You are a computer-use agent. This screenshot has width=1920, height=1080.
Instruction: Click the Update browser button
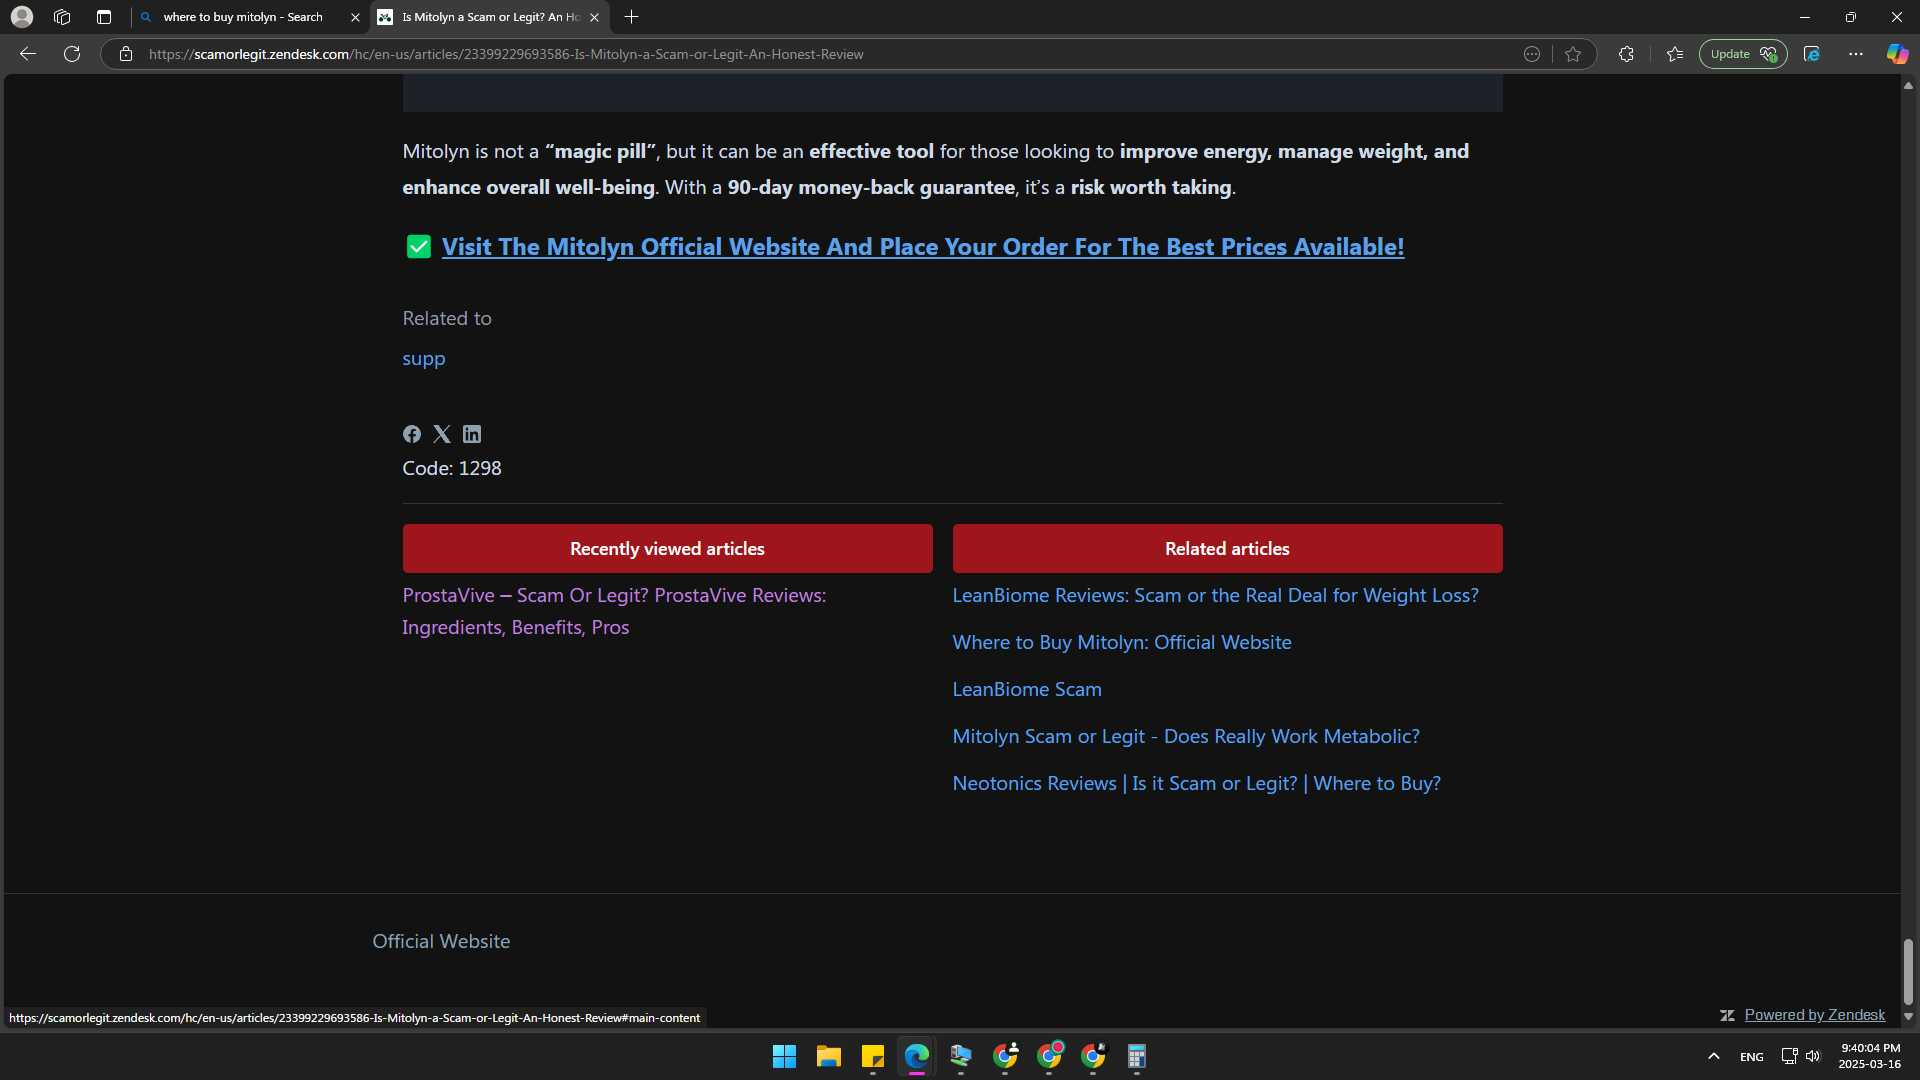pos(1743,54)
